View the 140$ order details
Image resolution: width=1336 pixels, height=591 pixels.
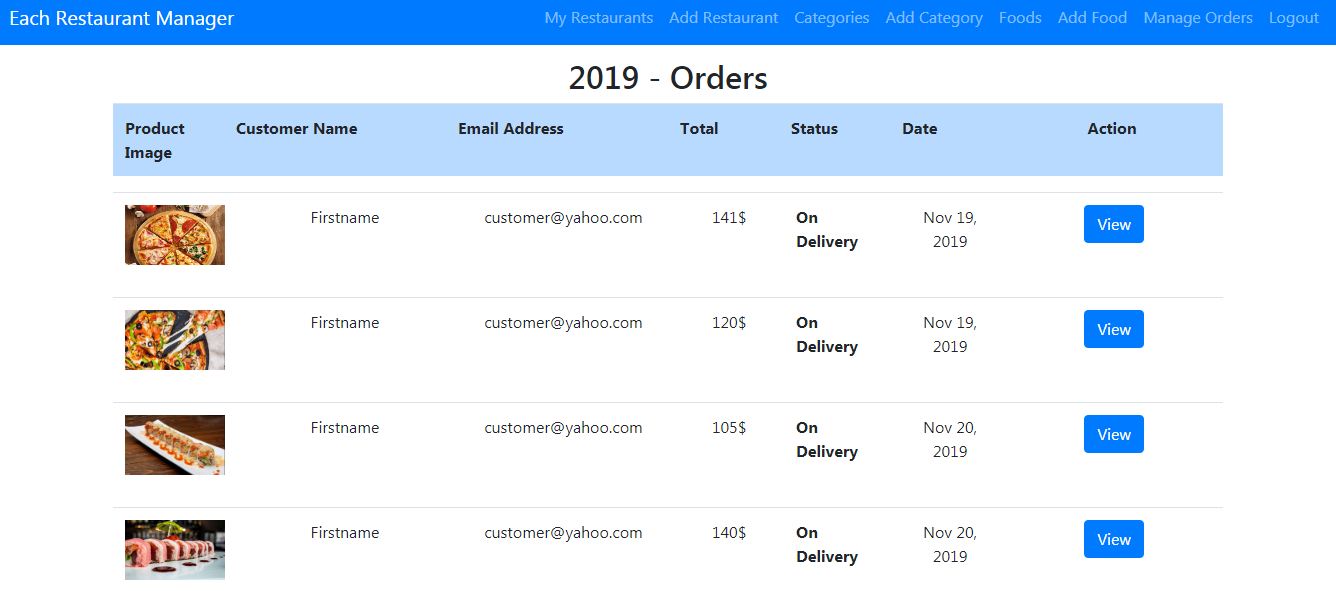[x=1114, y=539]
